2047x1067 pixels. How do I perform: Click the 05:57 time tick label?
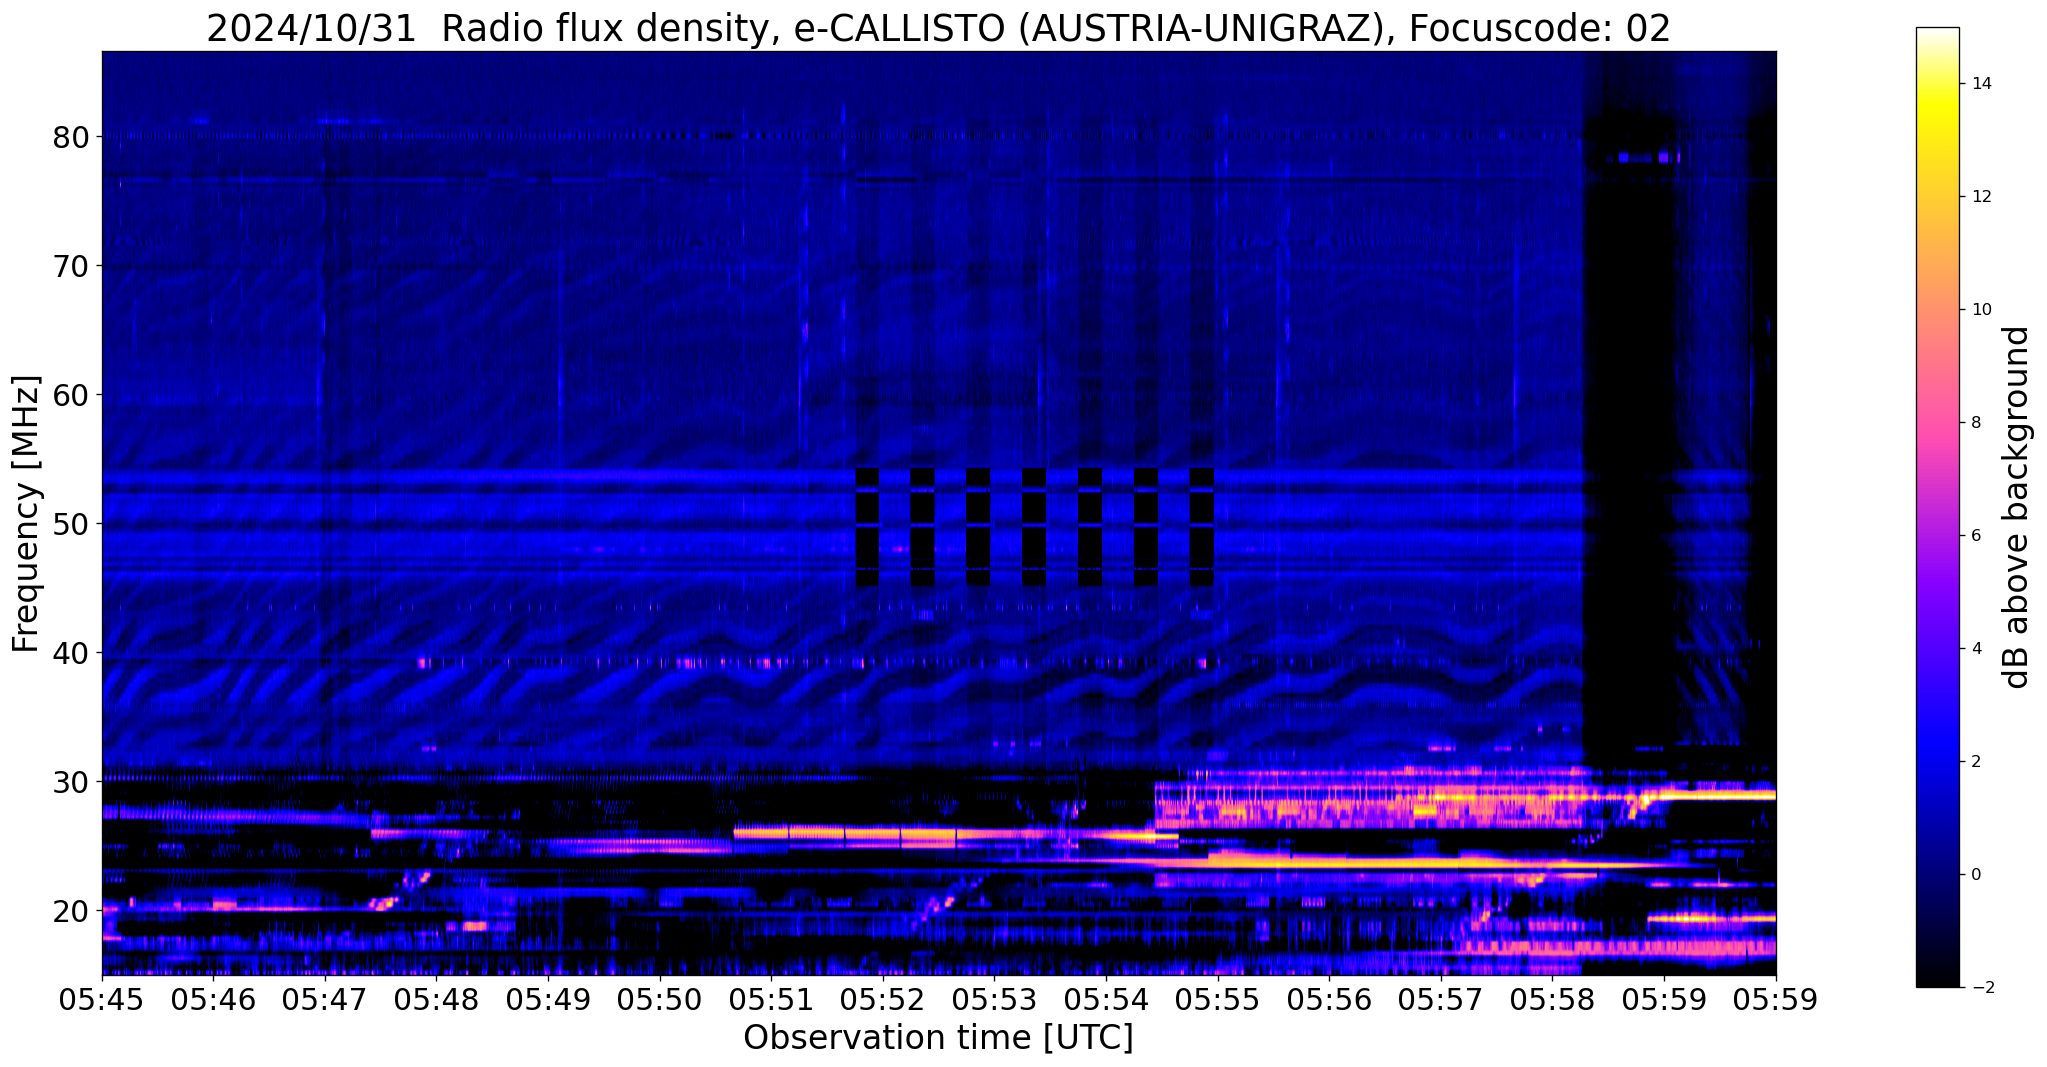pyautogui.click(x=1441, y=998)
